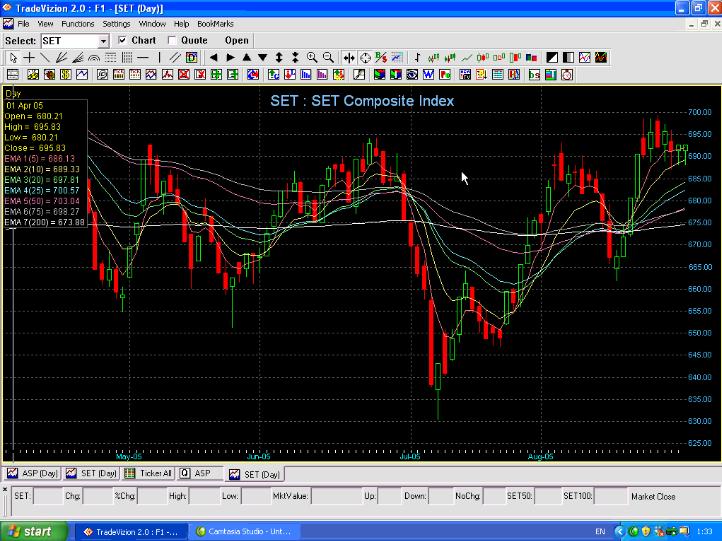This screenshot has width=722, height=541.
Task: Uncheck the Chart checkbox
Action: (122, 41)
